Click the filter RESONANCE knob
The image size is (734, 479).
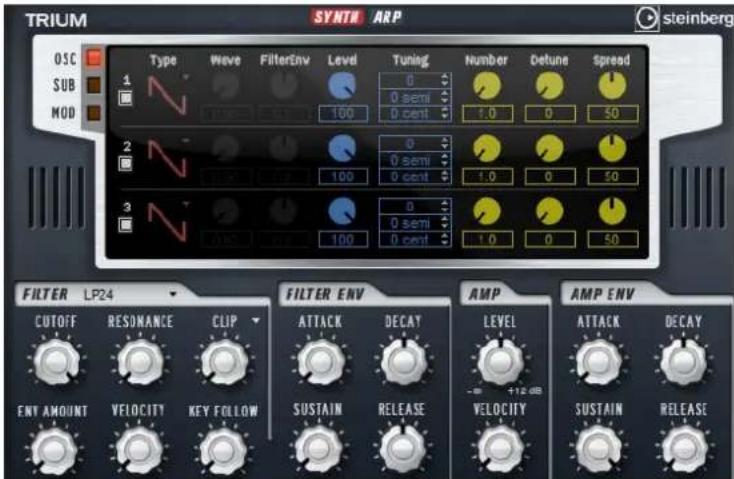140,361
